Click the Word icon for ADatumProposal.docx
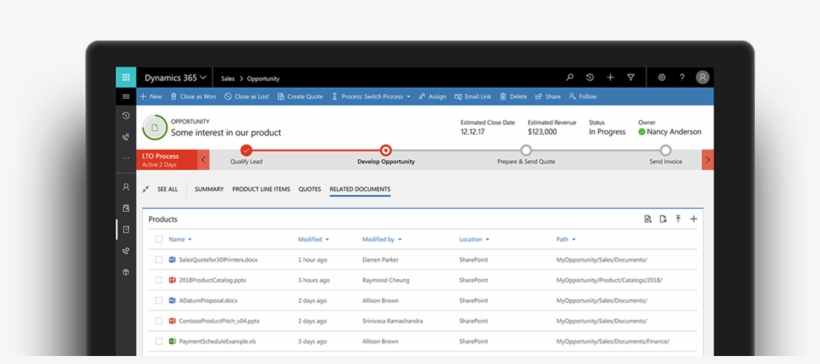Viewport: 820px width, 364px height. pos(172,301)
